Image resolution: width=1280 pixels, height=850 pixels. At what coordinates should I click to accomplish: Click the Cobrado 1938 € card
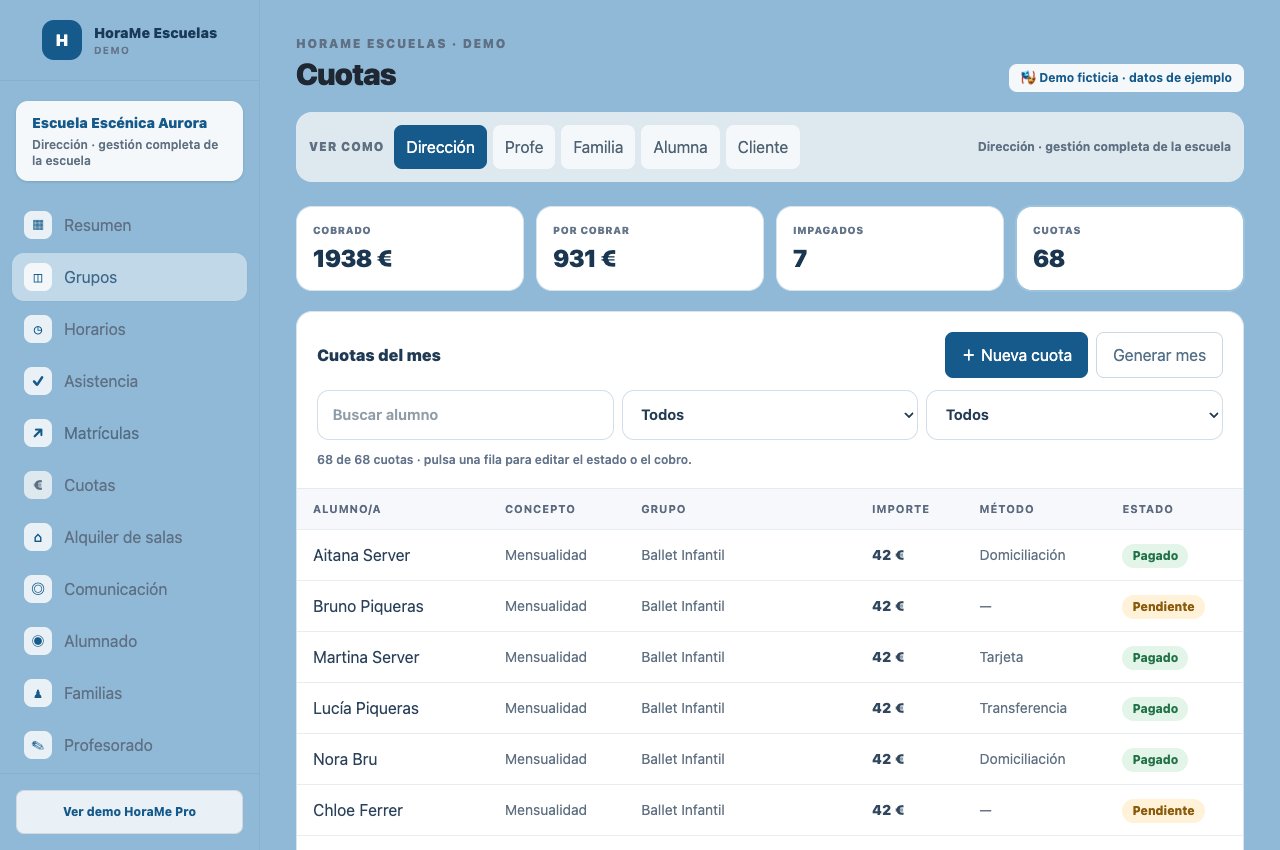point(410,249)
